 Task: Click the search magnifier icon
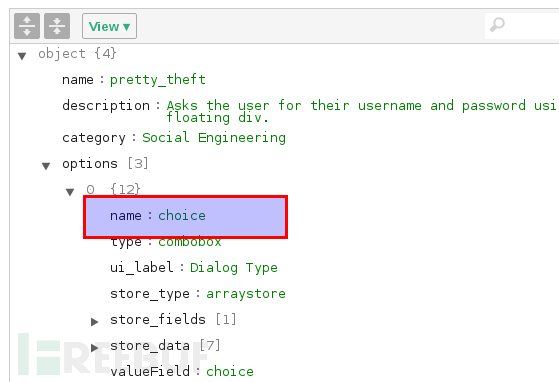[497, 25]
